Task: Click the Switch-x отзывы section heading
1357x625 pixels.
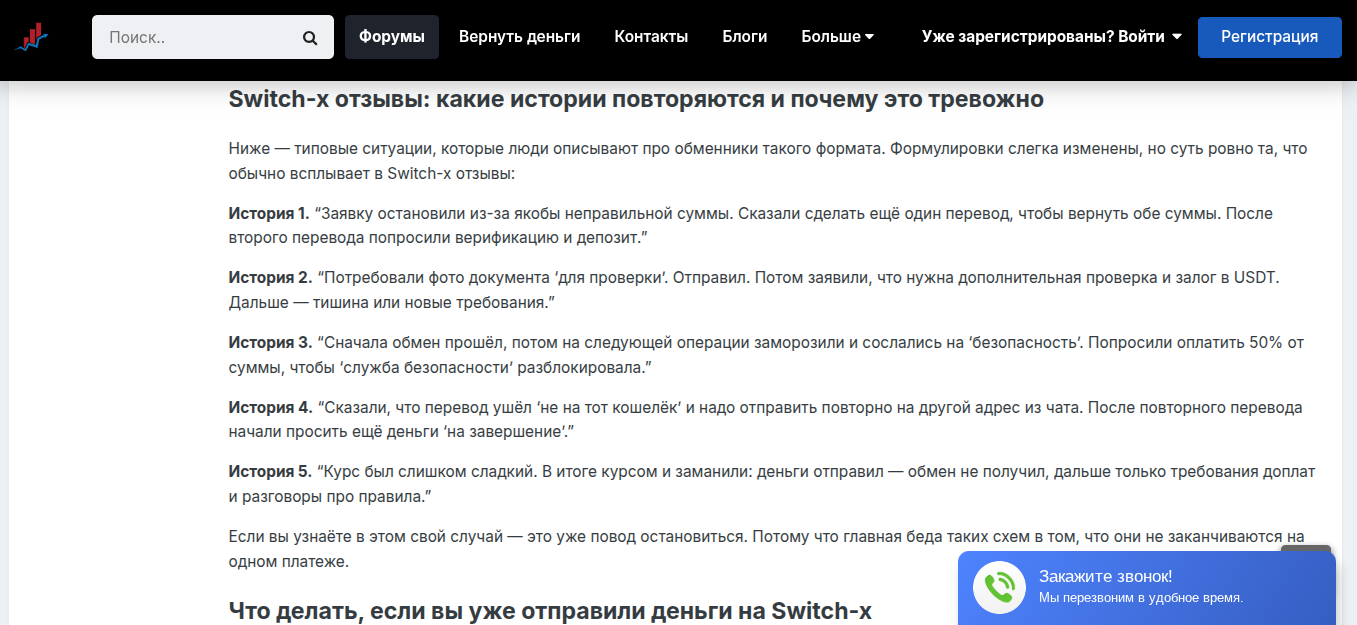Action: point(636,100)
